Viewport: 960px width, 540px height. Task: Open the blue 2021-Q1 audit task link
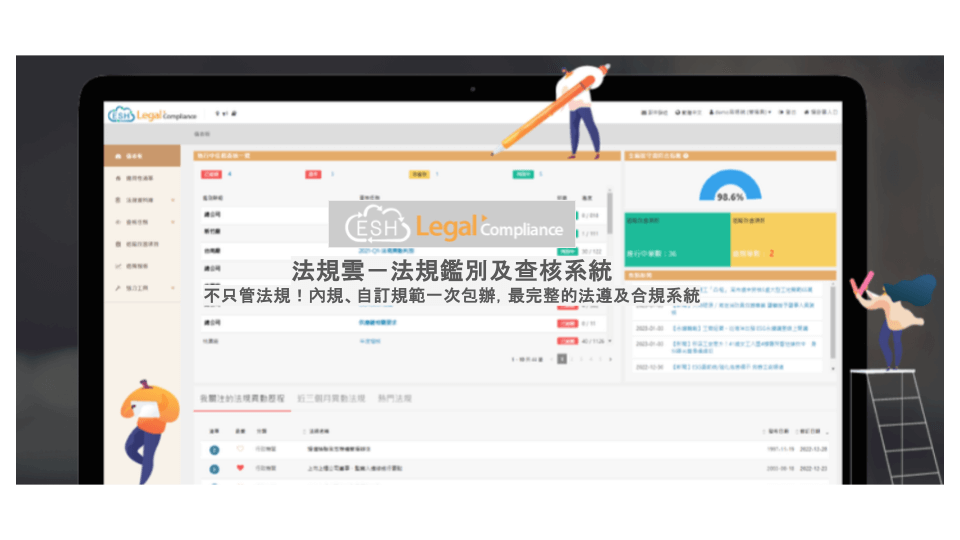[386, 251]
